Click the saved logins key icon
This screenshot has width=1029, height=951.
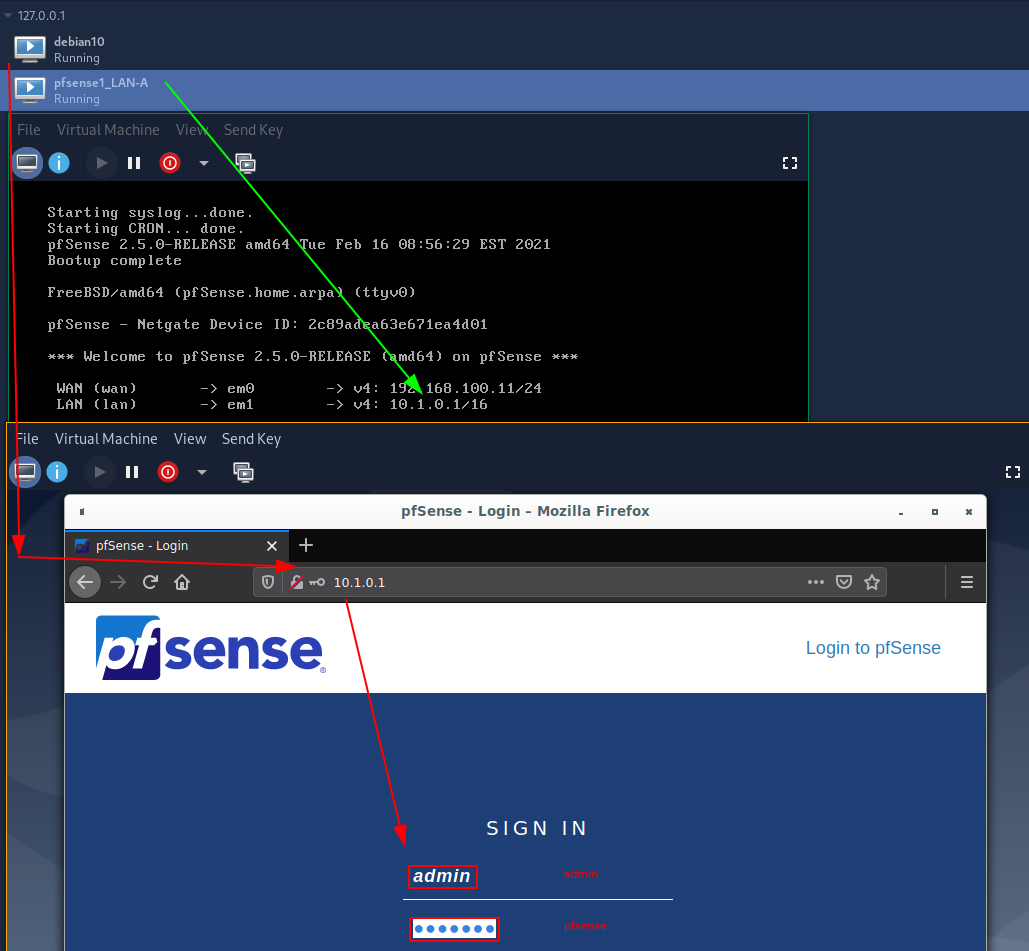pyautogui.click(x=317, y=582)
